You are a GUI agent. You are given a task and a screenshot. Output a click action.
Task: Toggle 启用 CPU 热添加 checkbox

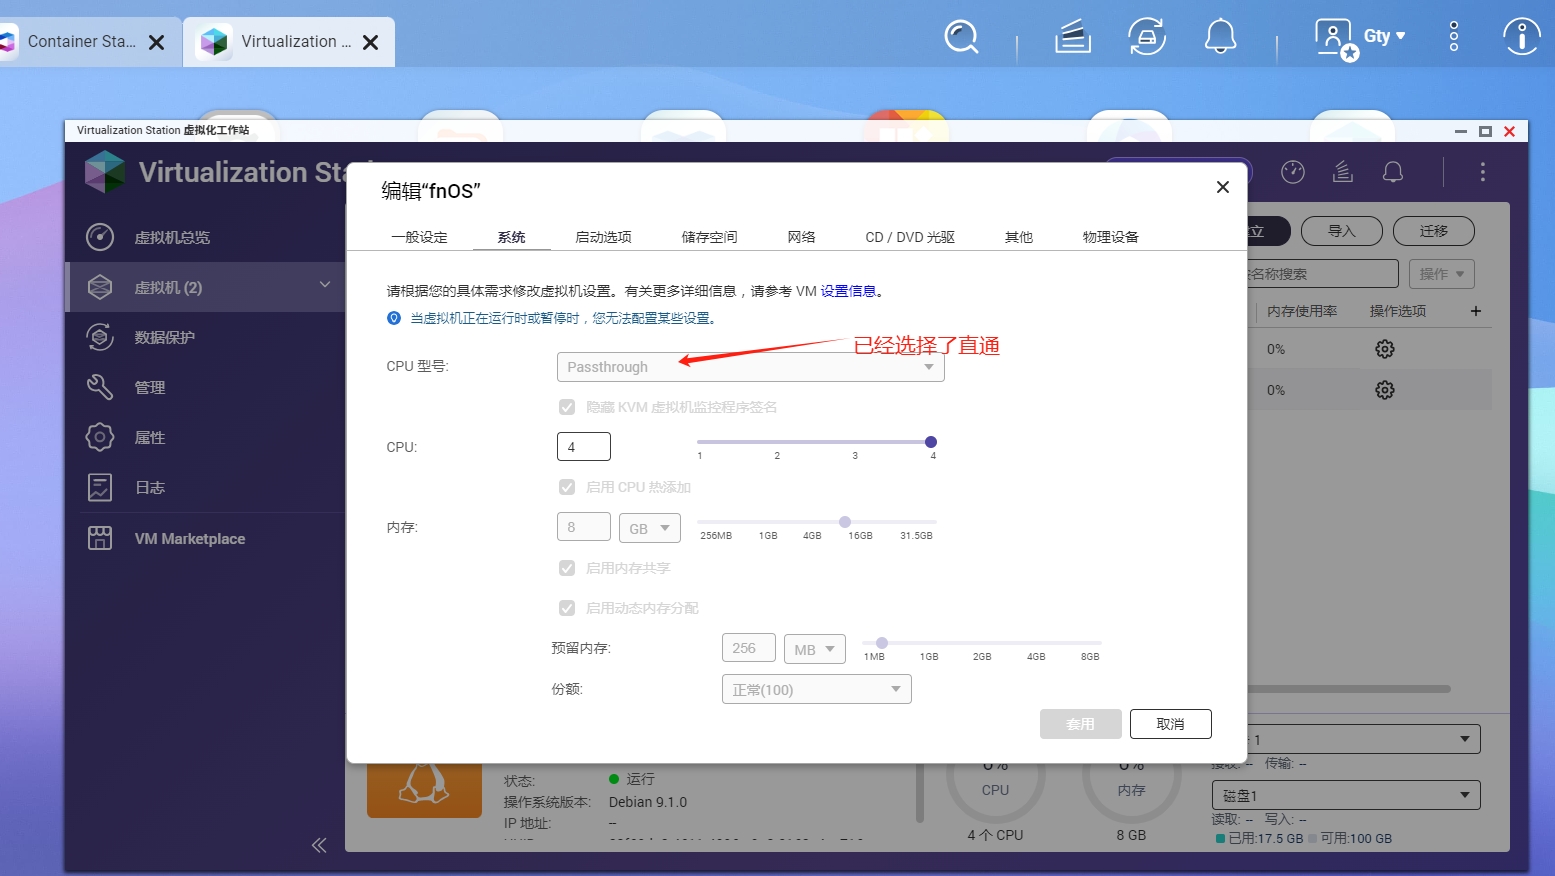pyautogui.click(x=567, y=487)
